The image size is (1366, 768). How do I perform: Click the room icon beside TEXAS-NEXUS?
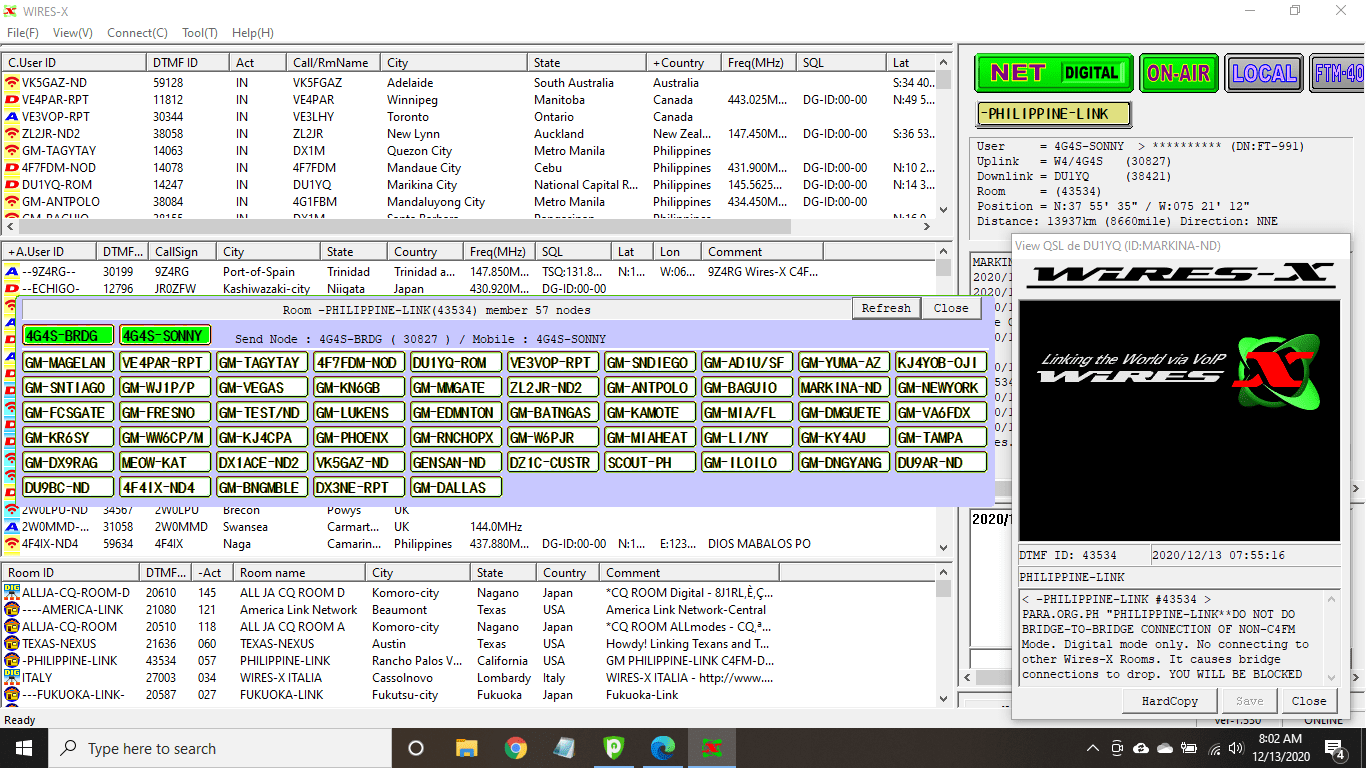[12, 644]
